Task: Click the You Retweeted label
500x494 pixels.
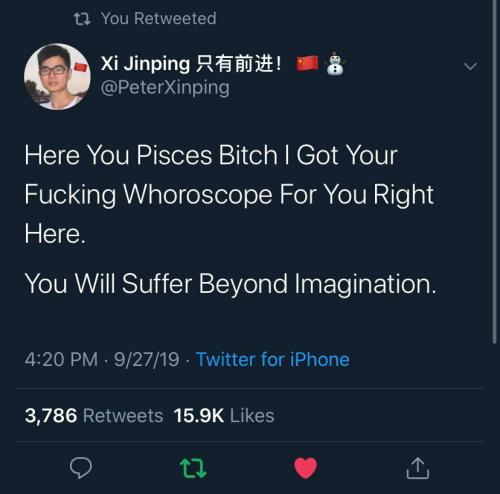Action: [x=159, y=18]
